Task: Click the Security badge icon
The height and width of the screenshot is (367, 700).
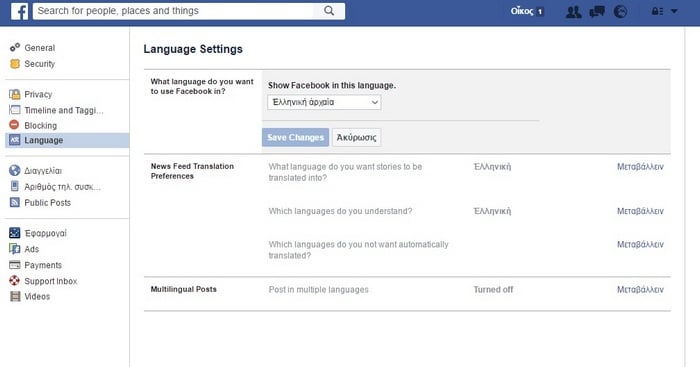Action: (x=15, y=64)
